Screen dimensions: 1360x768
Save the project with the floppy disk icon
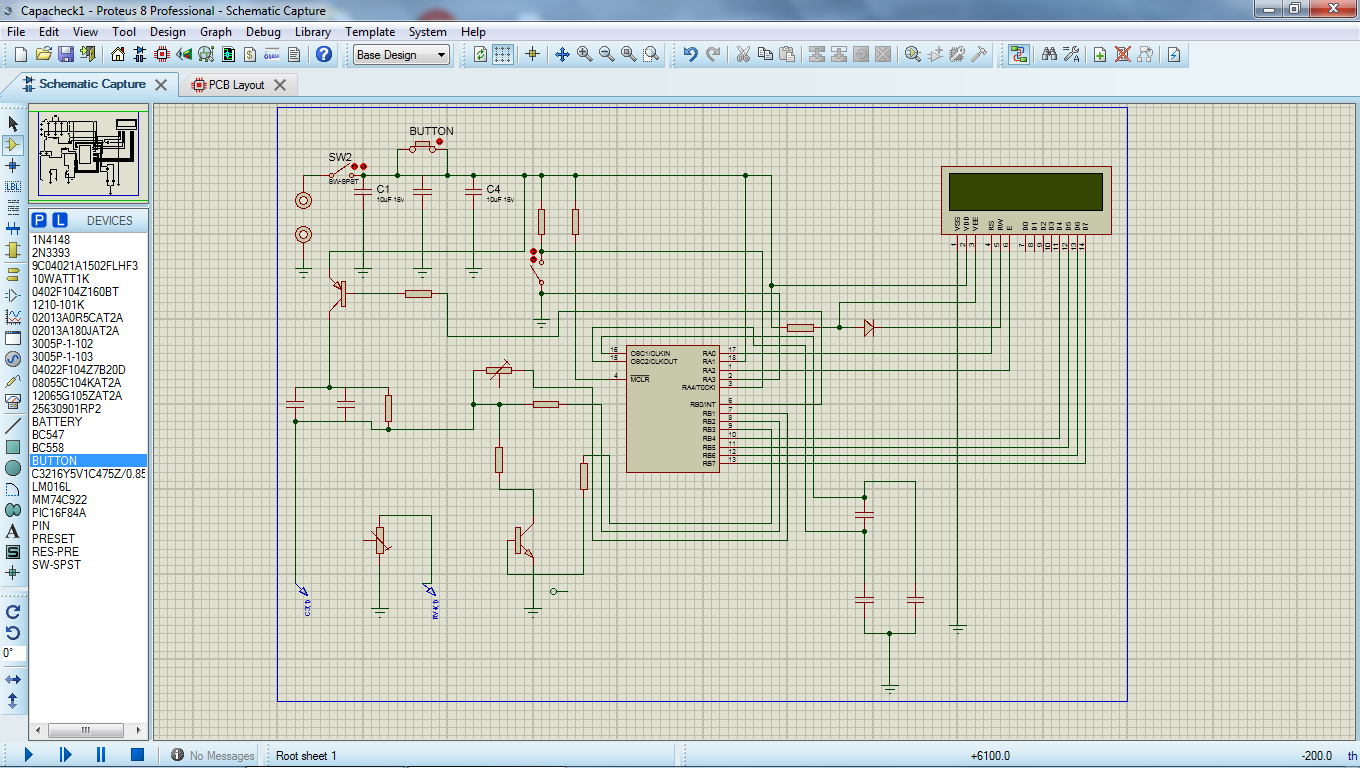pyautogui.click(x=66, y=54)
